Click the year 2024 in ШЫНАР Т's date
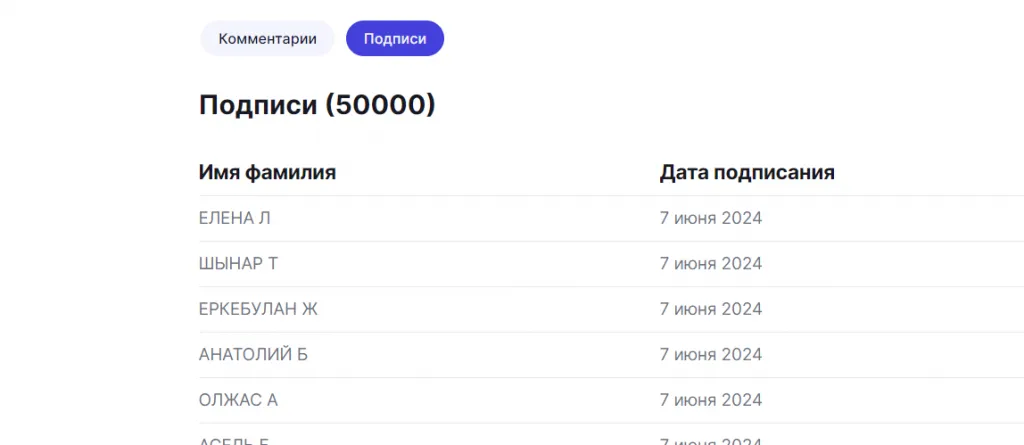 (742, 264)
